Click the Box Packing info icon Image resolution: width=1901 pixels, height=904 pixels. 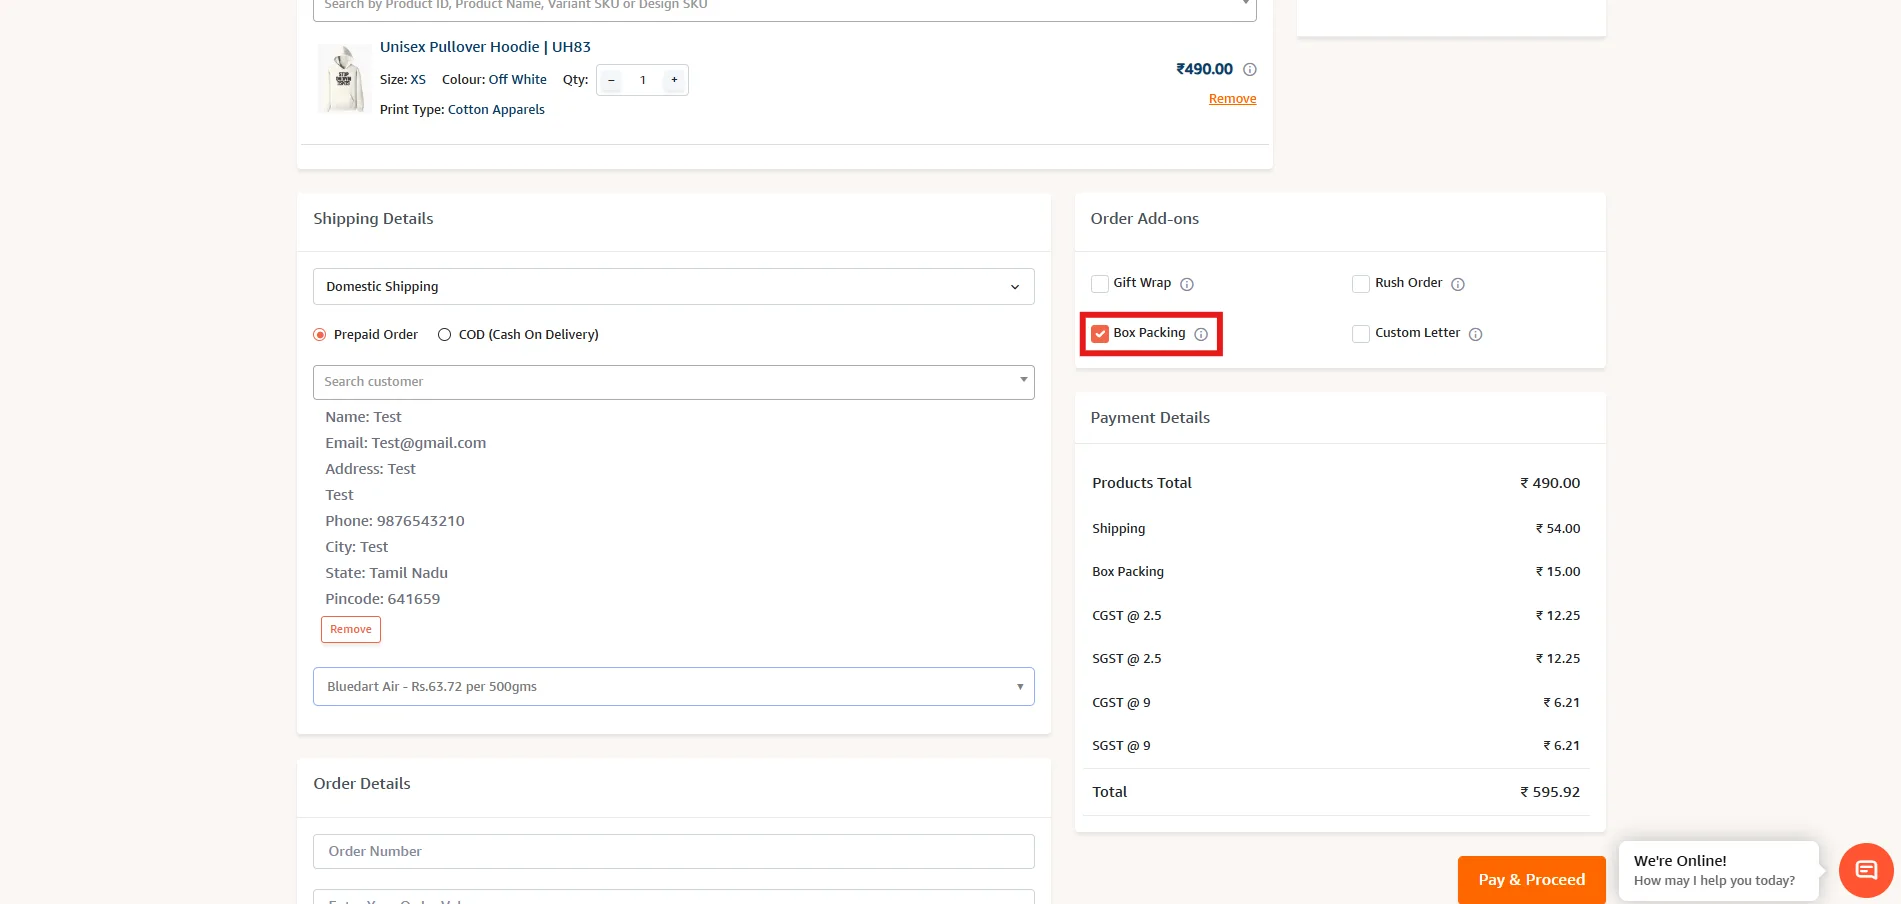(1201, 334)
